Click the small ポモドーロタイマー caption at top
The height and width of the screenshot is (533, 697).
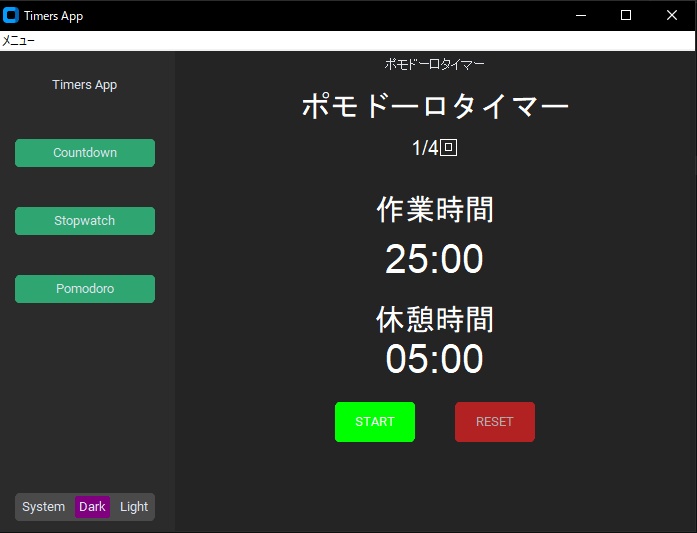[434, 64]
